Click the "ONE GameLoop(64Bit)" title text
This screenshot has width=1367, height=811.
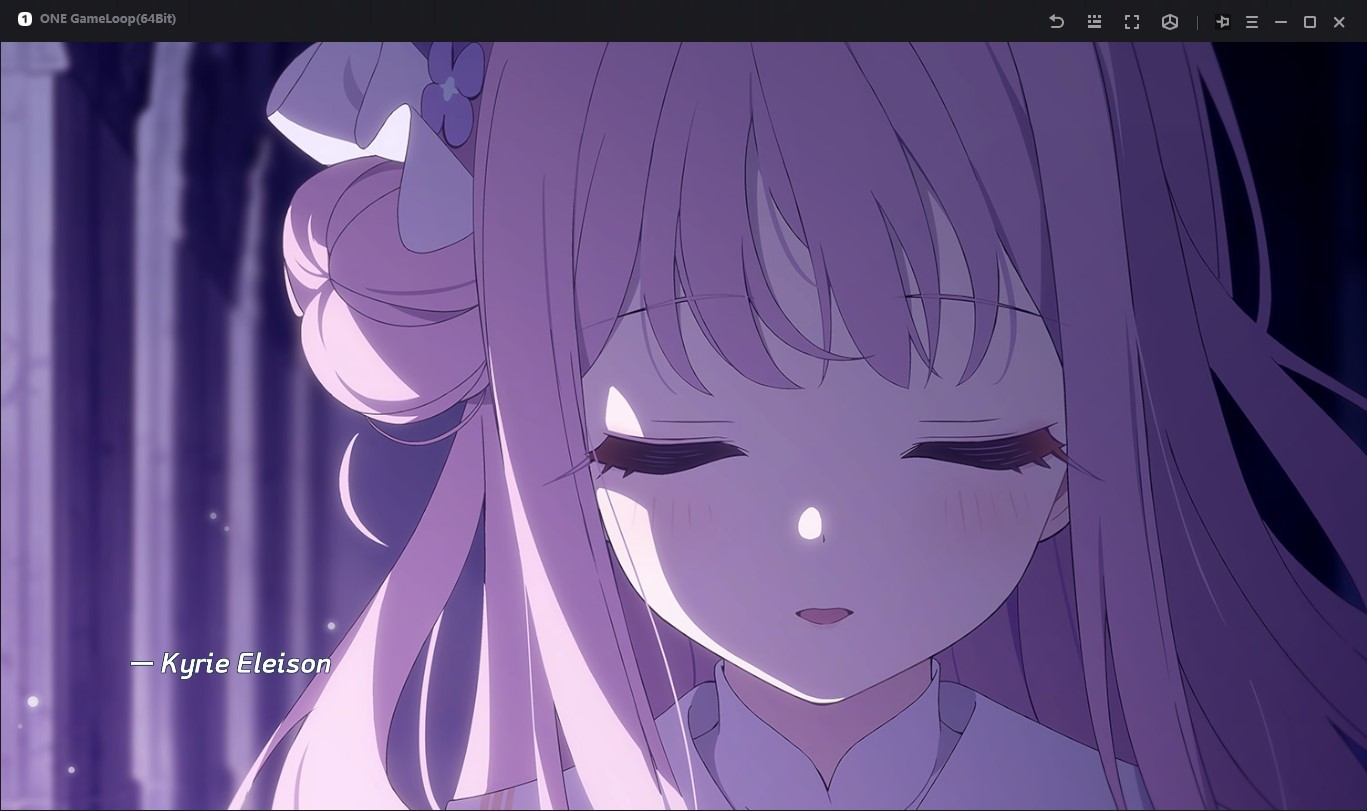pos(108,19)
